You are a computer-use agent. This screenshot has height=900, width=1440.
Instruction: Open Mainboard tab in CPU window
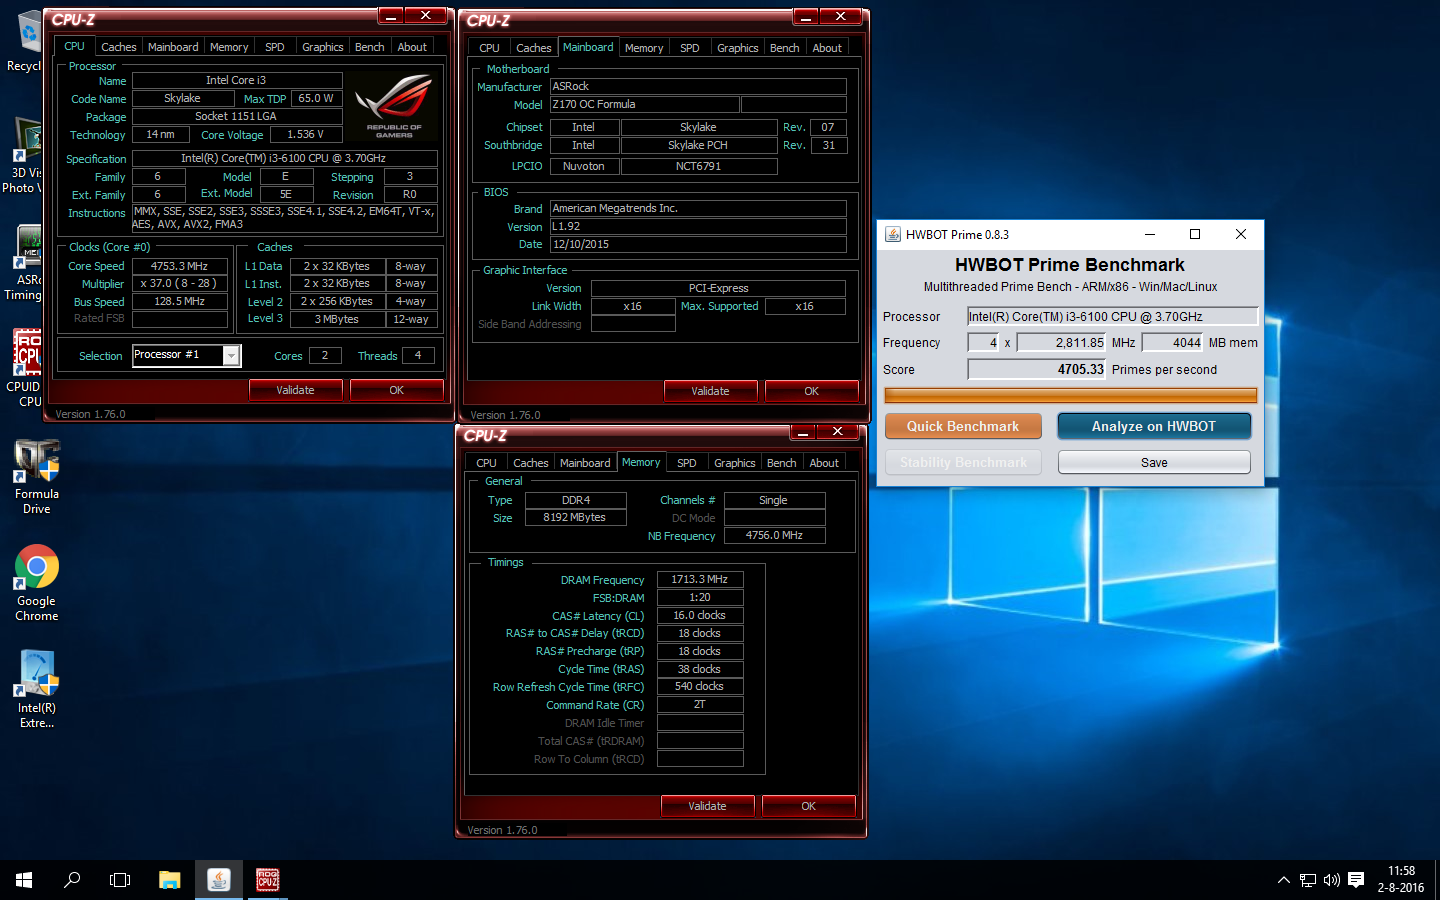pos(173,47)
